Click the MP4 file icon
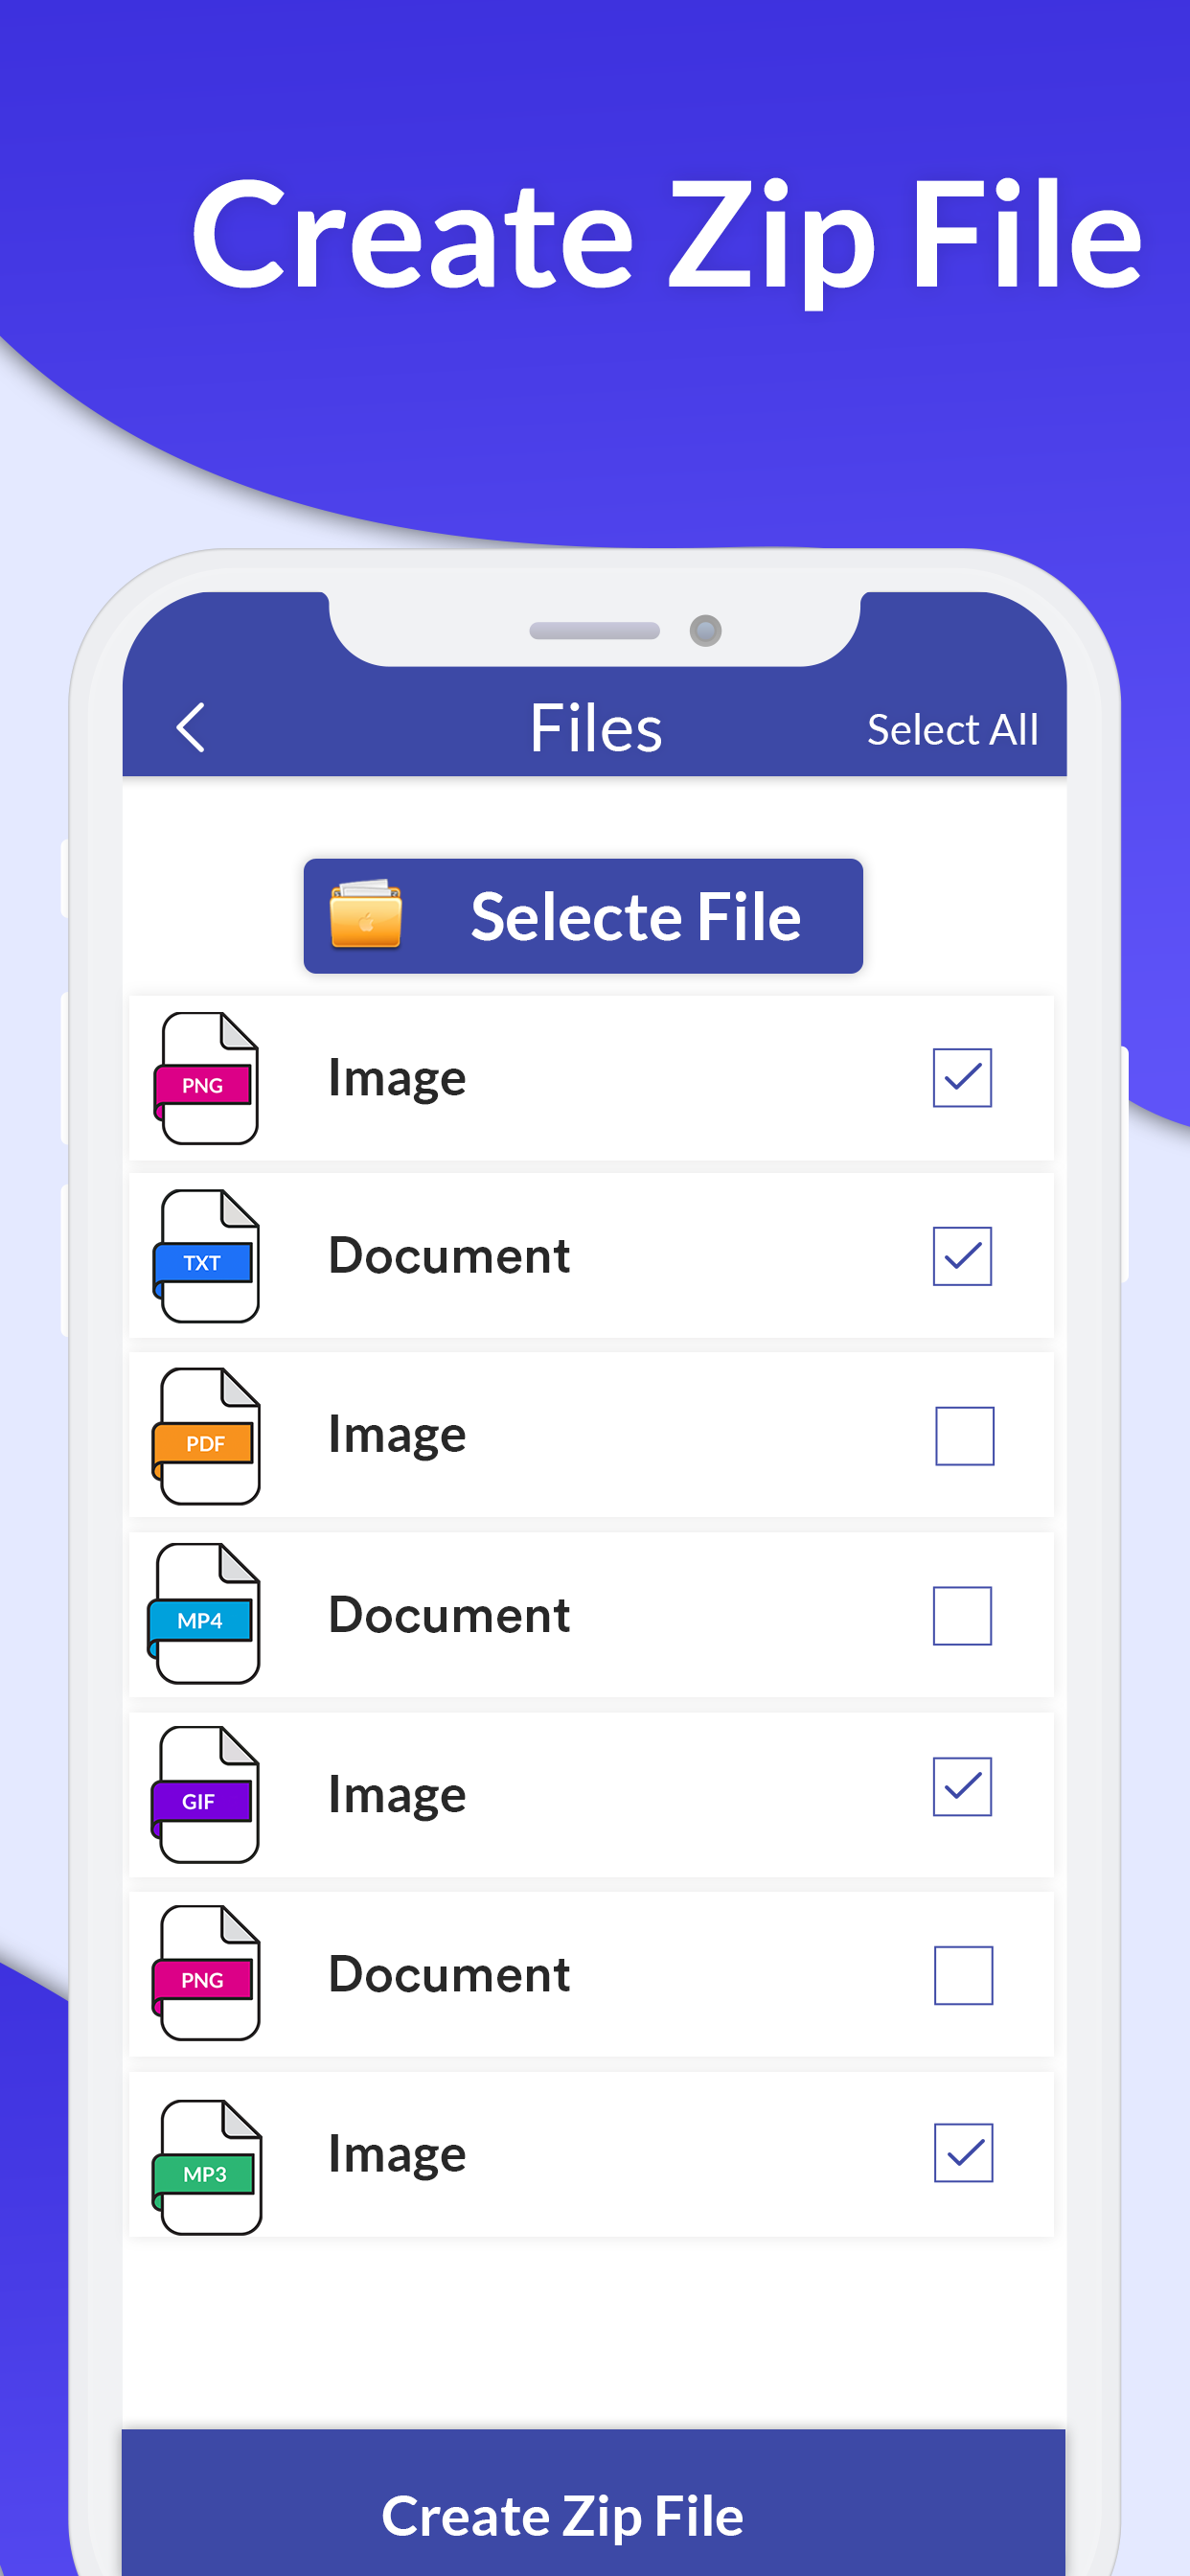 (x=205, y=1616)
